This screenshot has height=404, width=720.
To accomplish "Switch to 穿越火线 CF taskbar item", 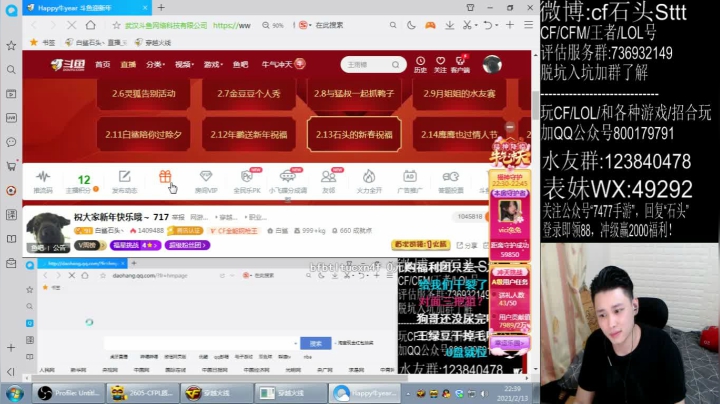I will click(216, 393).
